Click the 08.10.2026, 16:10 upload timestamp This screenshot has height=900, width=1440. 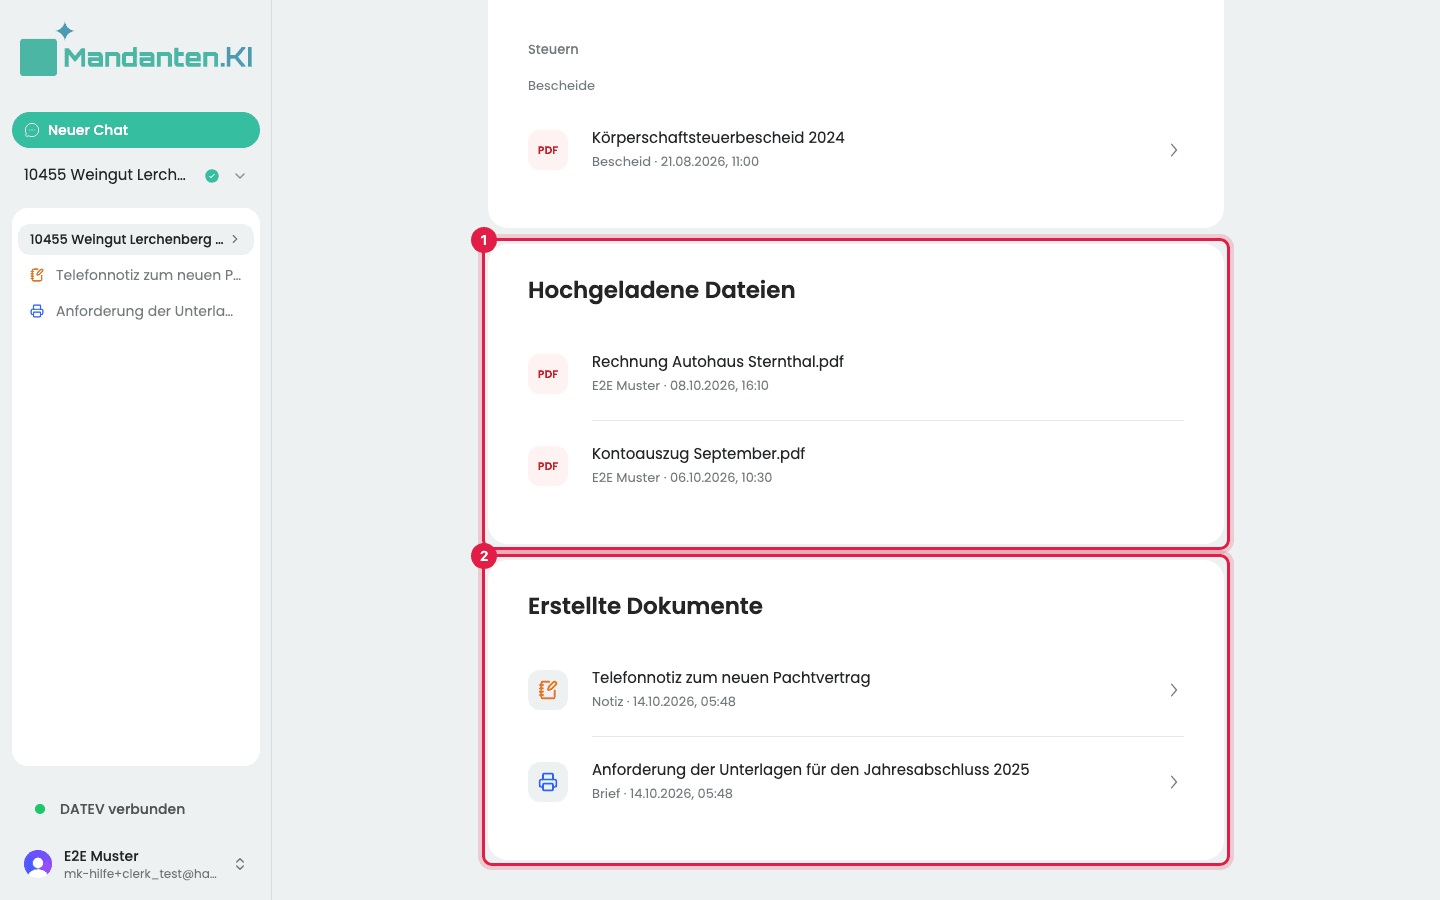click(x=719, y=386)
